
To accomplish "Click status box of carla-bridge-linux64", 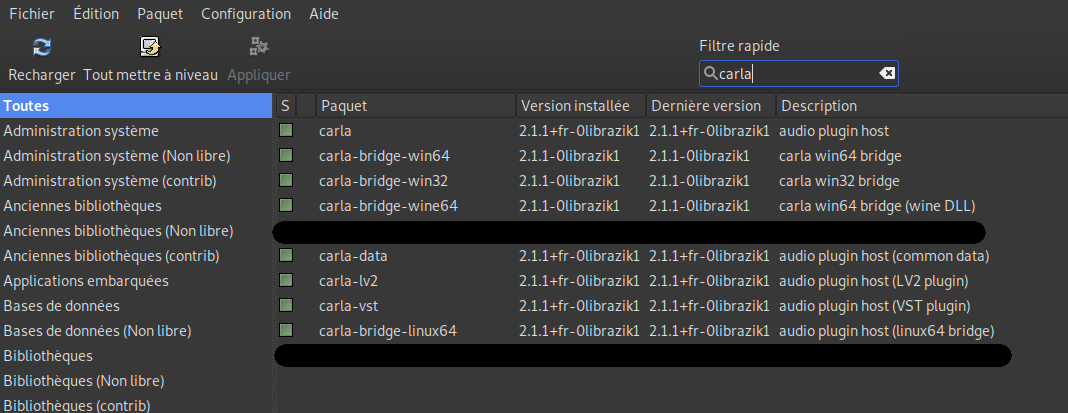I will point(285,331).
